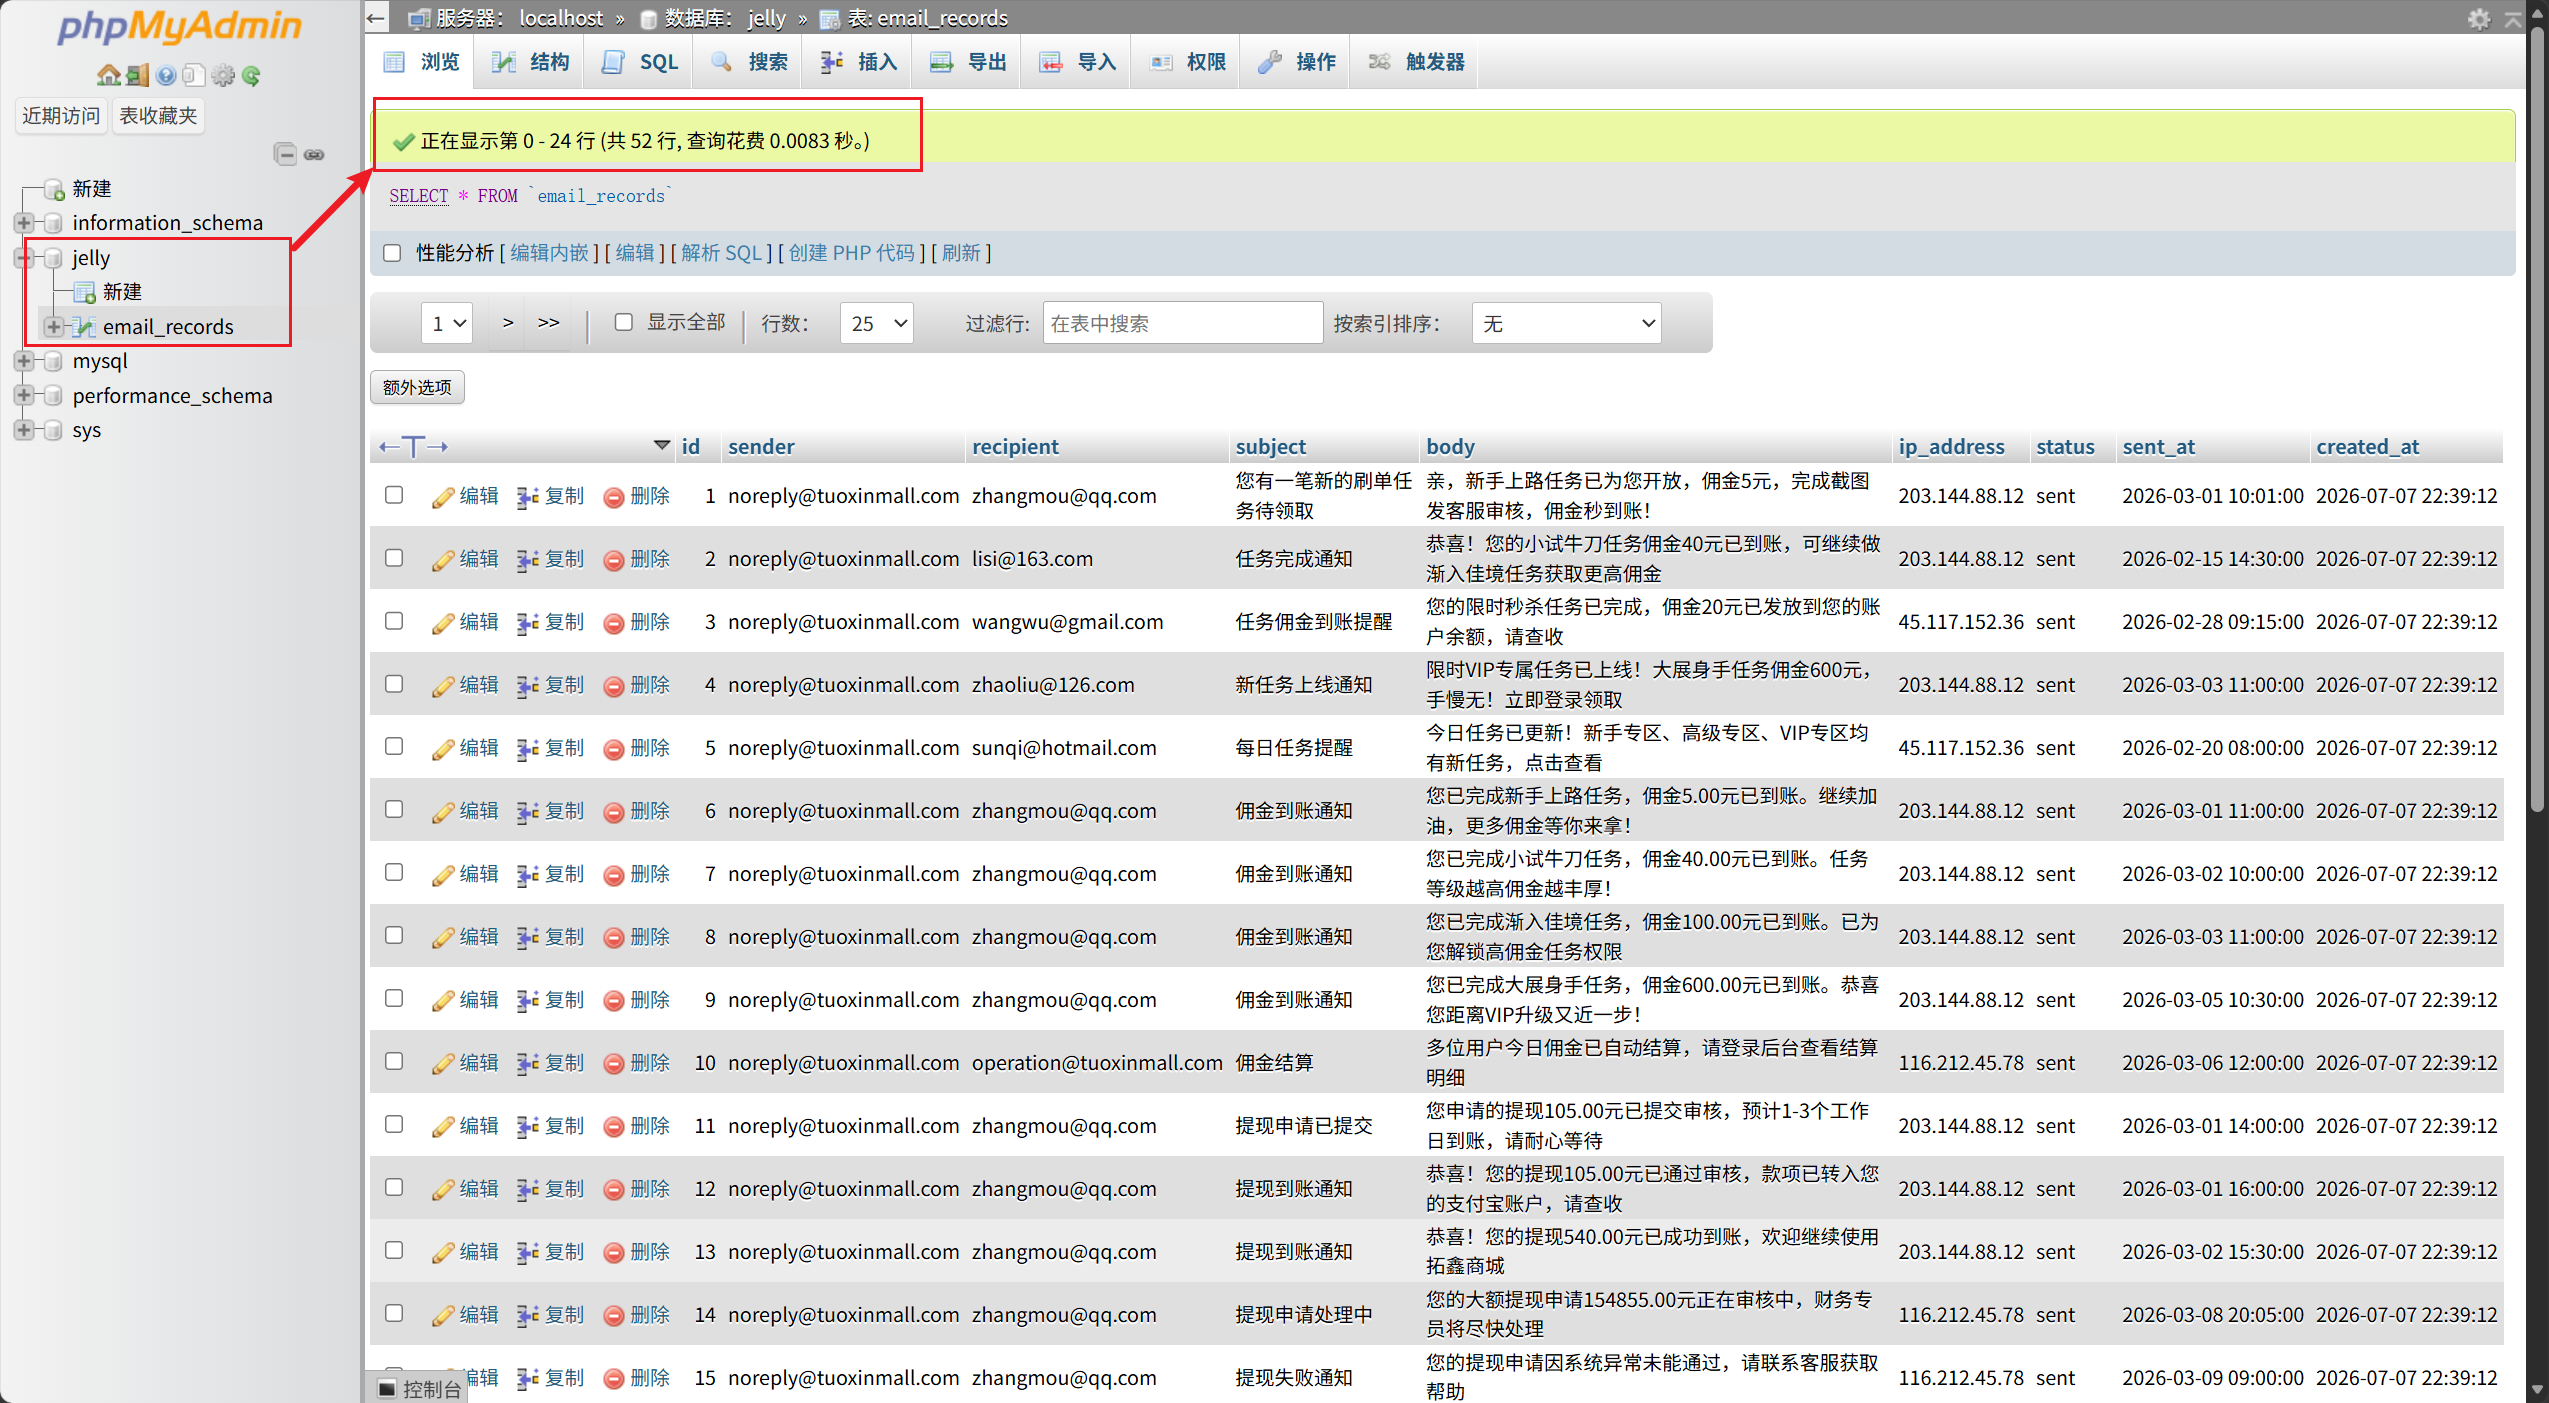Screen dimensions: 2549x1403
Task: Click the red delete icon for row 15
Action: click(614, 1379)
